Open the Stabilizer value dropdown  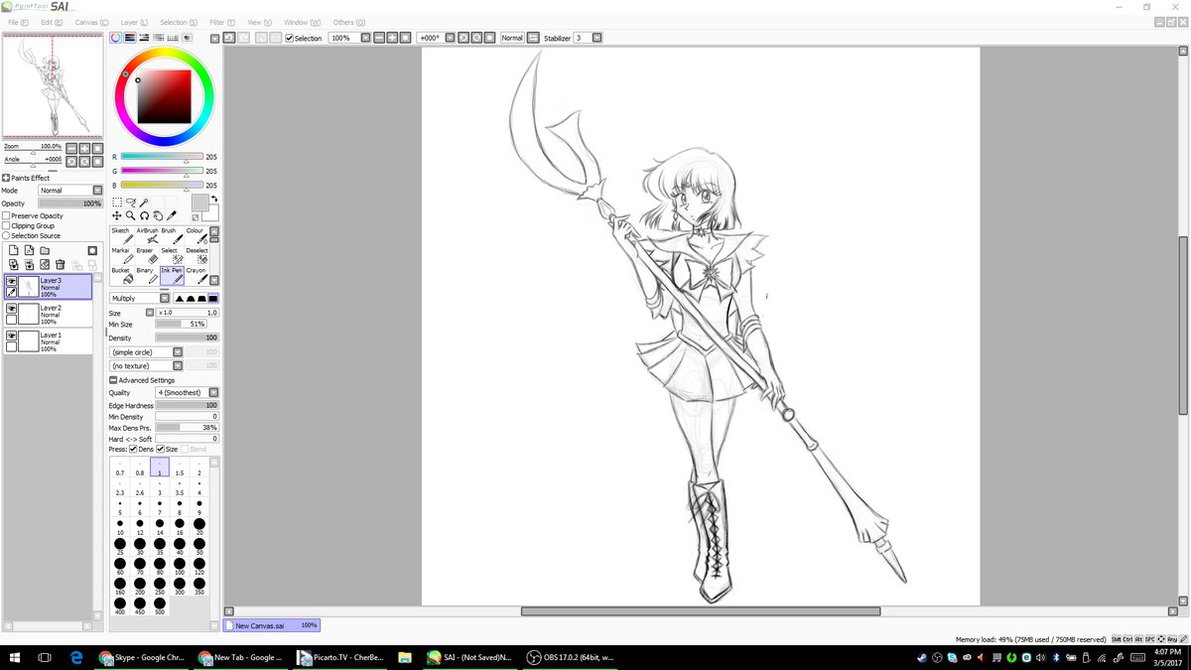597,38
